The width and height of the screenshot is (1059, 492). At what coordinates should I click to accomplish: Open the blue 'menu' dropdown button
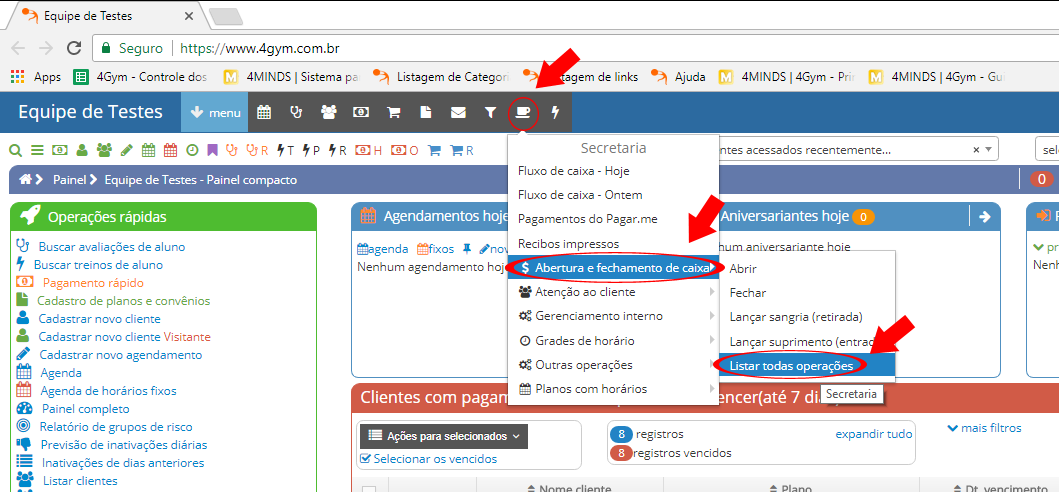click(x=214, y=113)
